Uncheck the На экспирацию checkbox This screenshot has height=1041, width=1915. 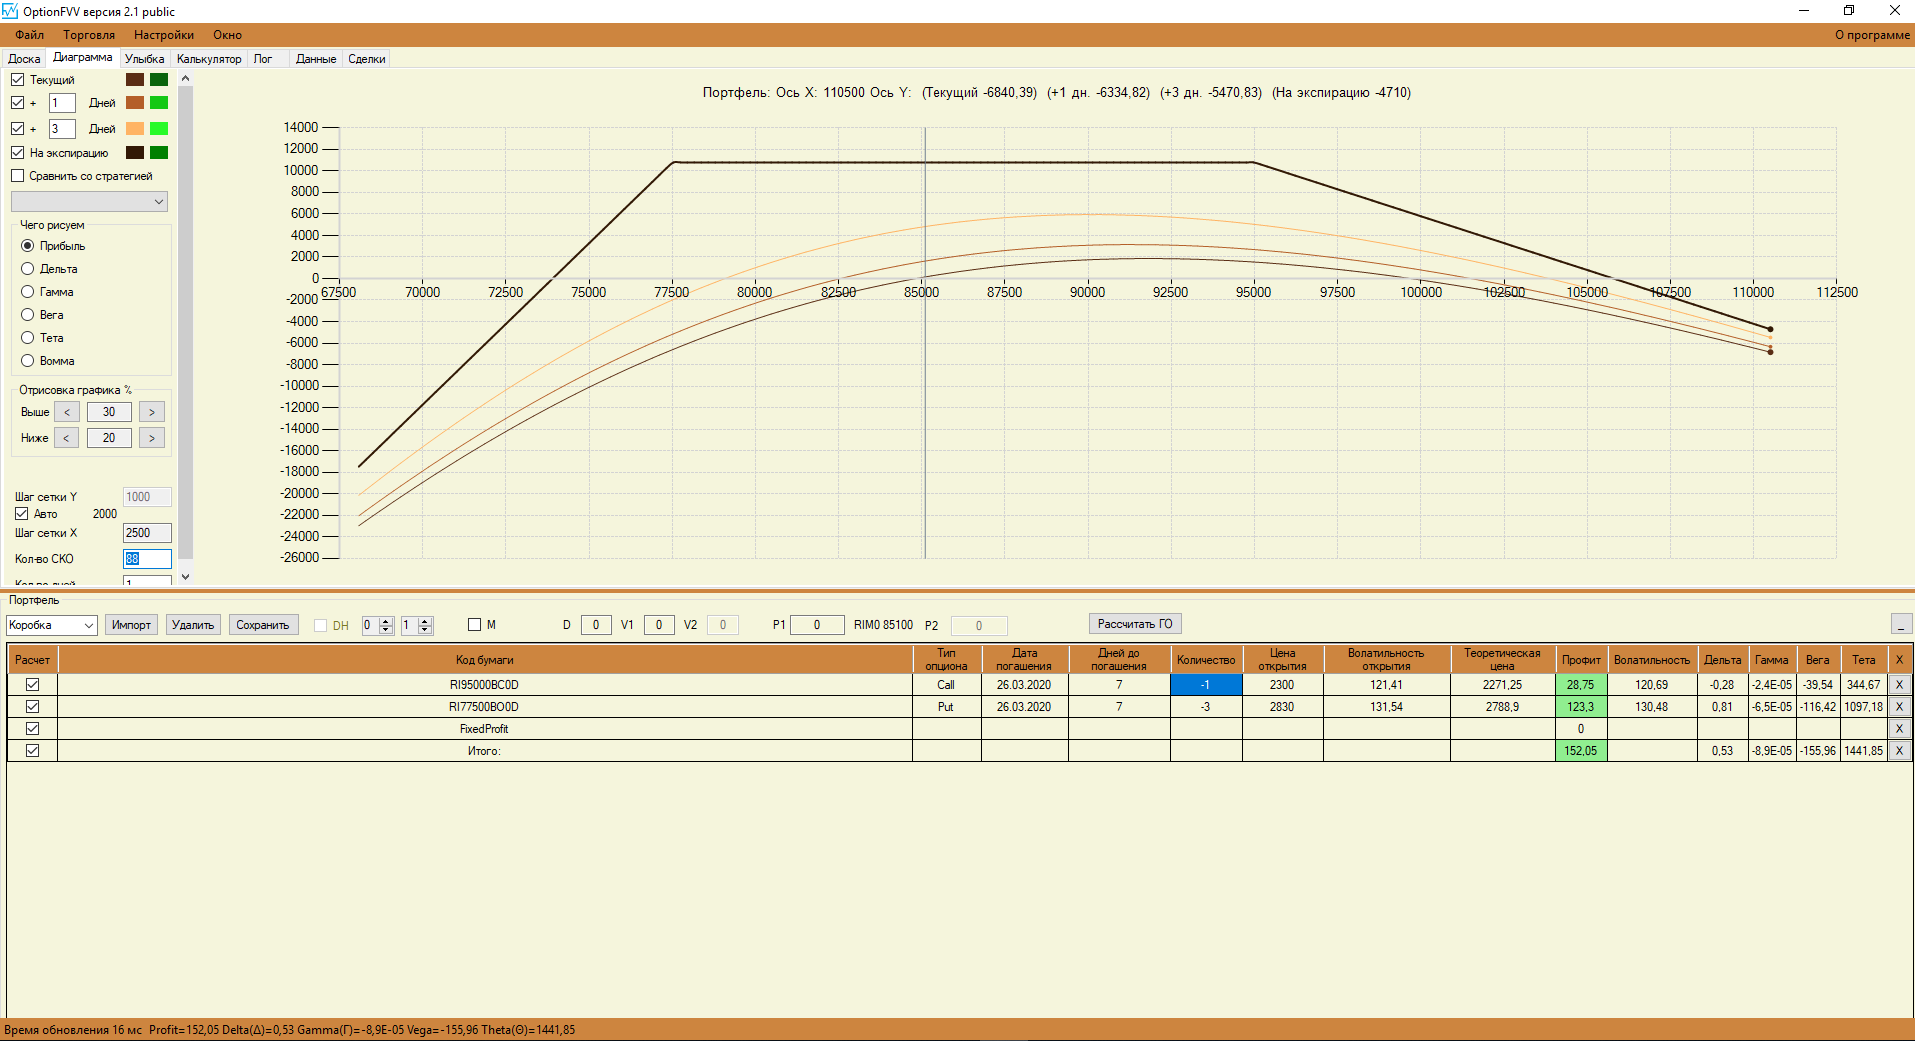(18, 153)
